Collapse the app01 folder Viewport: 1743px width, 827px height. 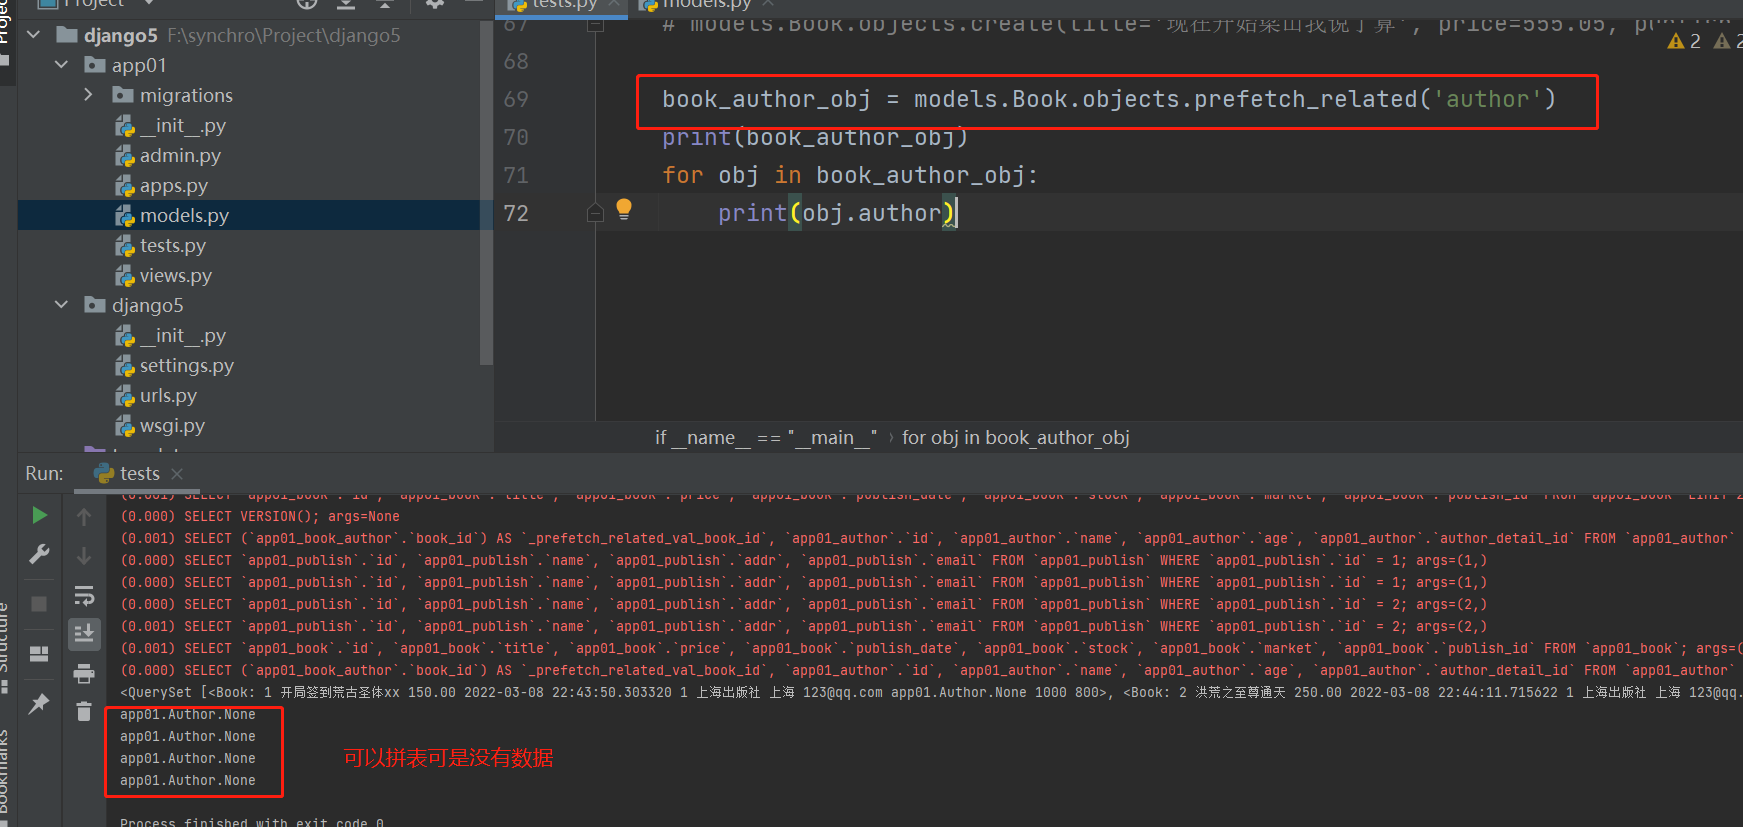click(x=61, y=65)
